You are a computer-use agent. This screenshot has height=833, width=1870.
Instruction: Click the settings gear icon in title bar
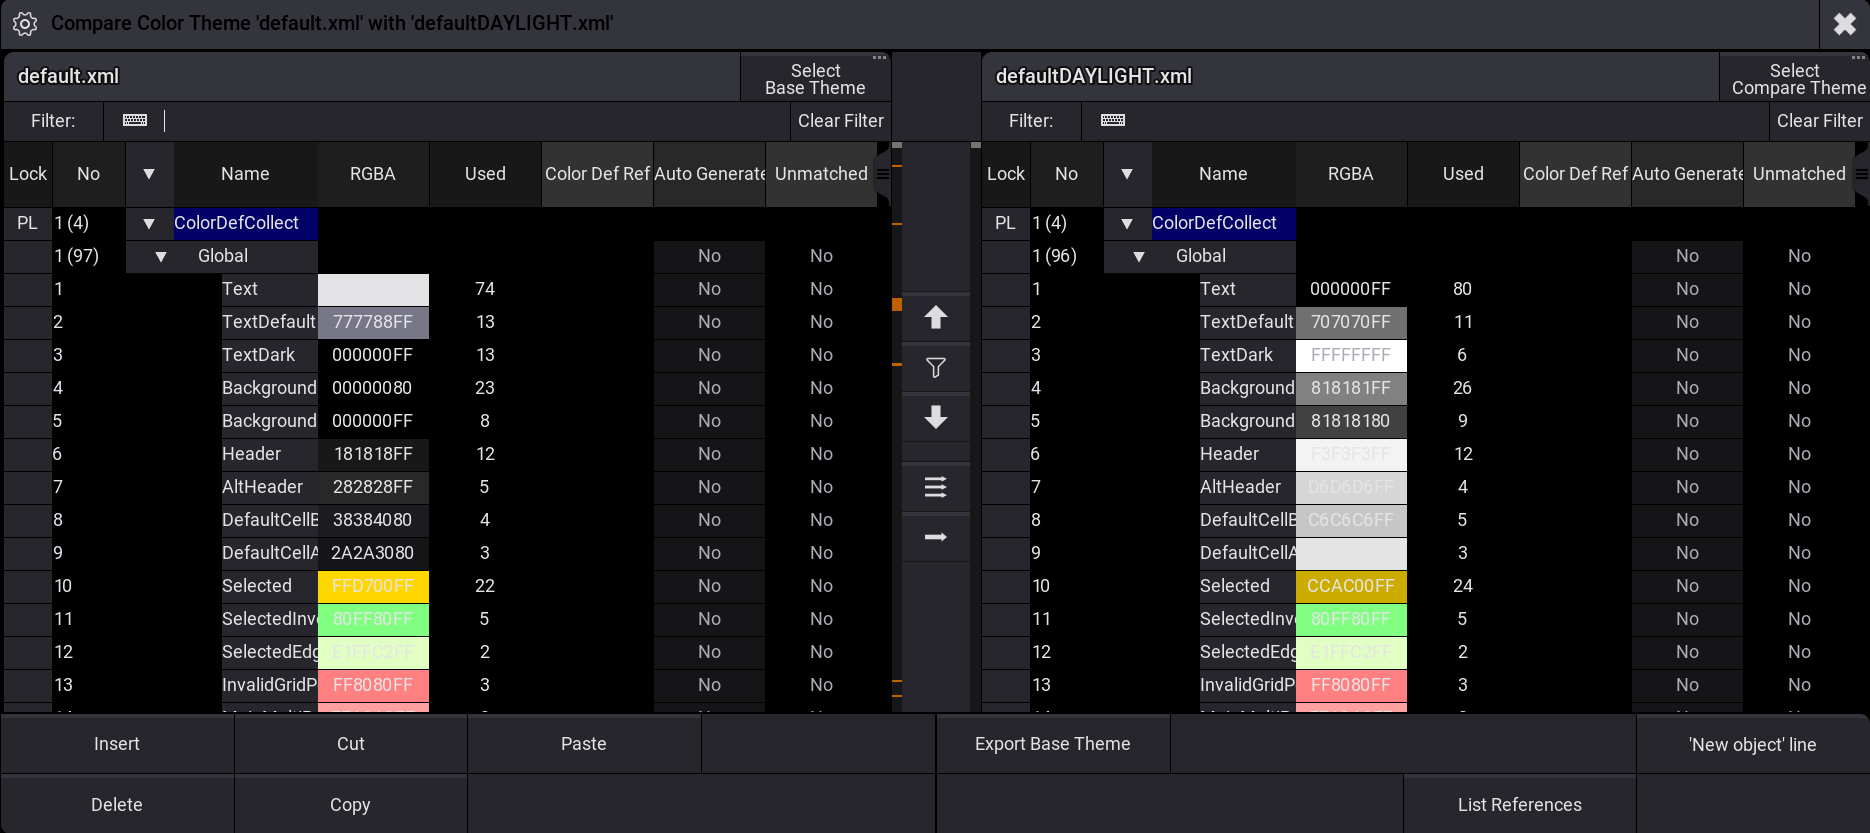coord(25,24)
